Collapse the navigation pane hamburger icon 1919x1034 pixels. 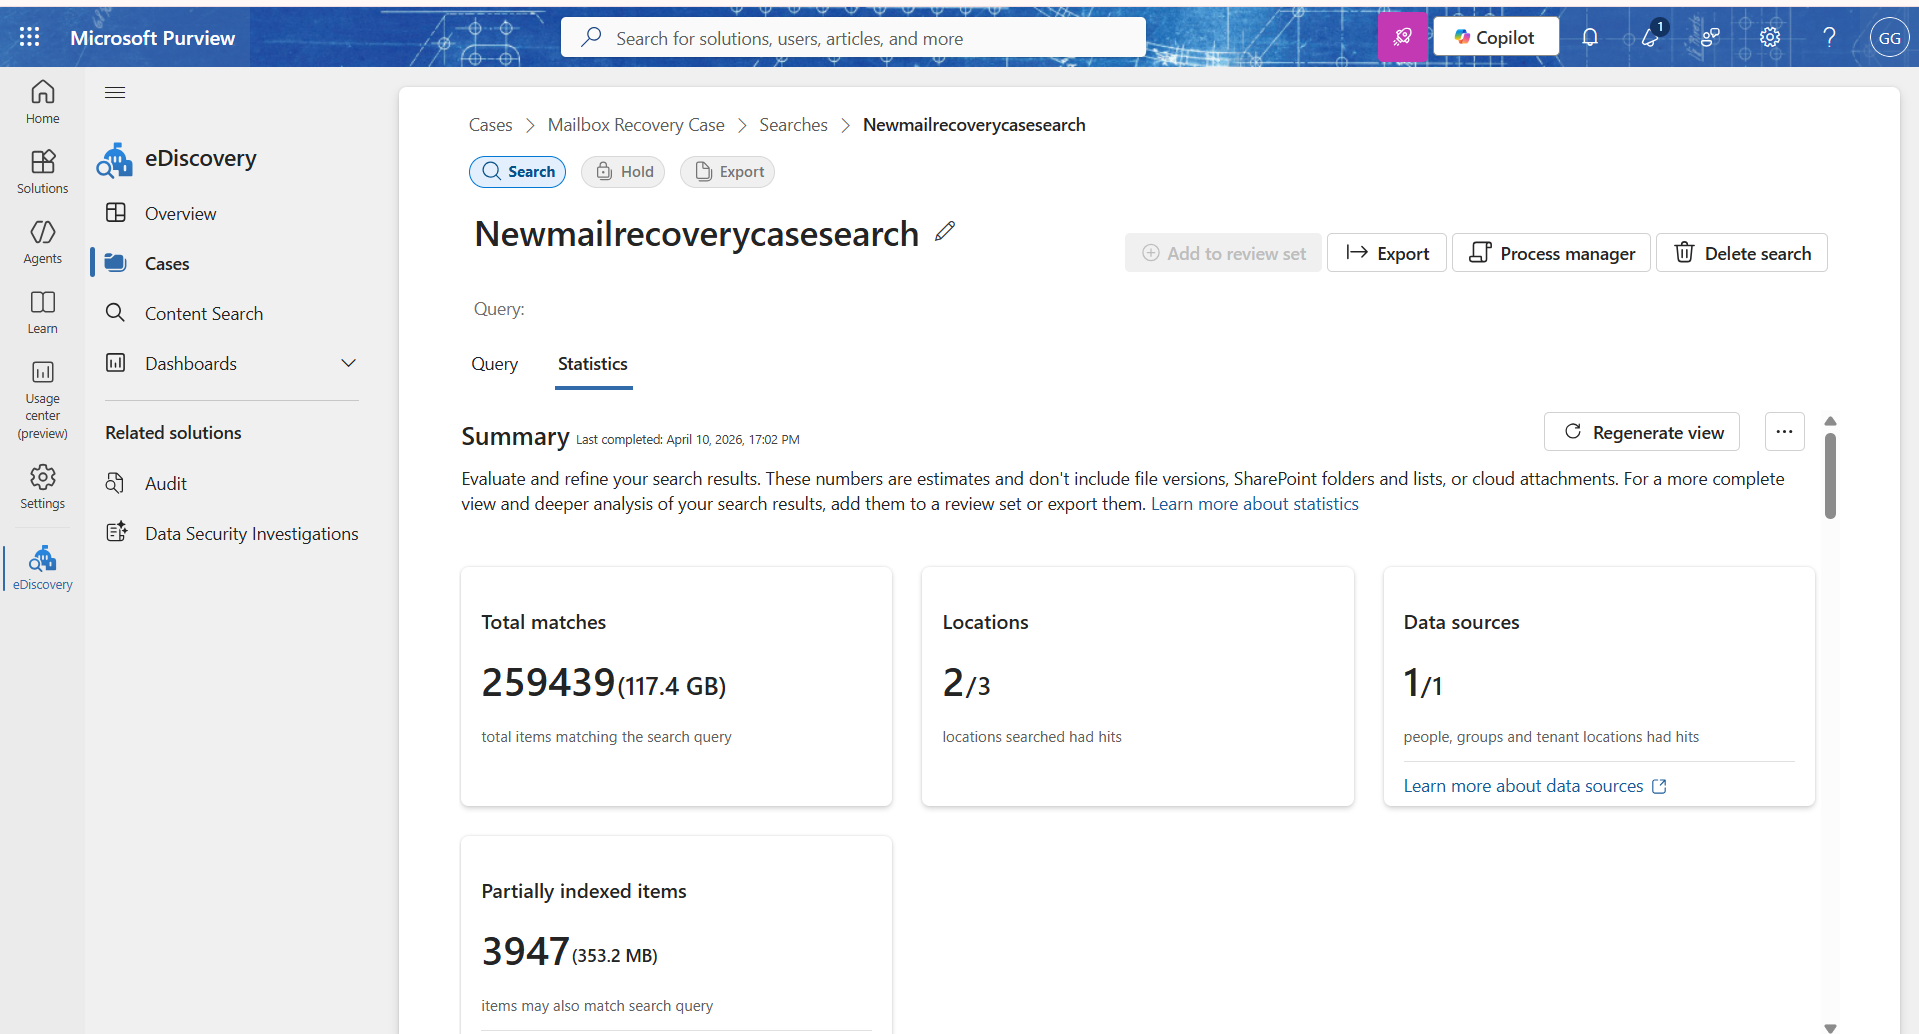coord(115,92)
